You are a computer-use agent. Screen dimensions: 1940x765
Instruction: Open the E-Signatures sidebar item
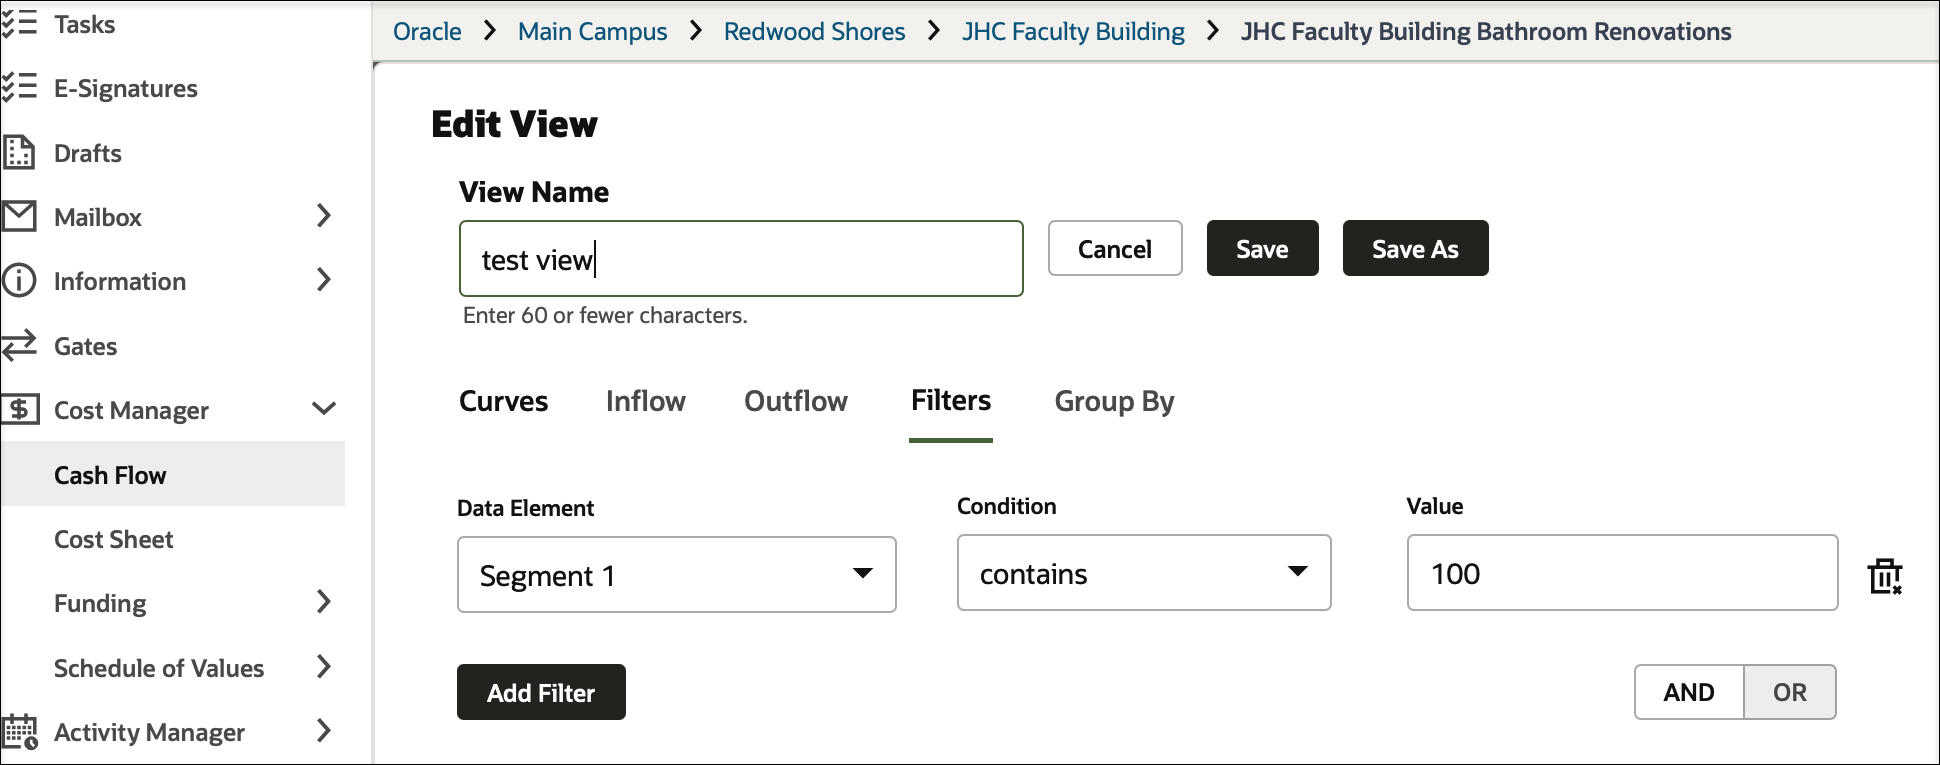point(126,88)
